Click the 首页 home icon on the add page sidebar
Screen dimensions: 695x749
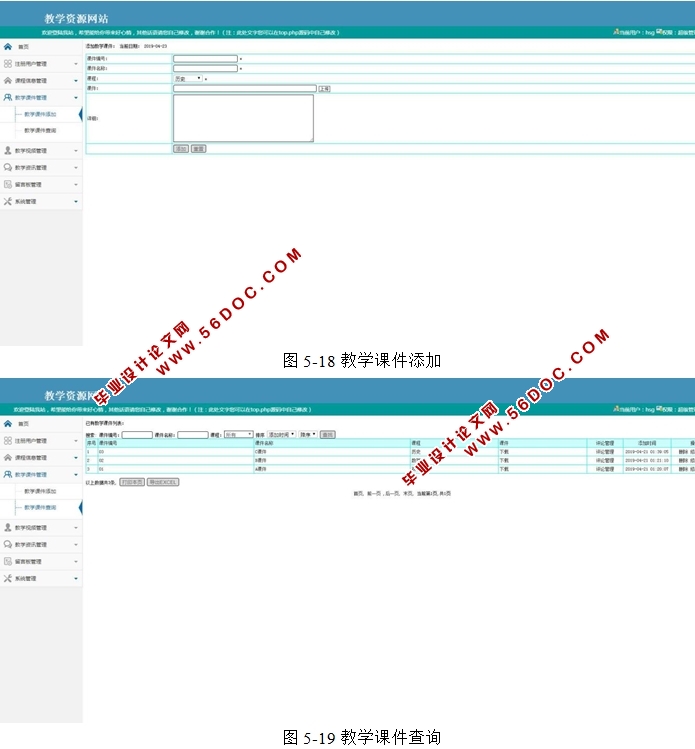coord(8,47)
